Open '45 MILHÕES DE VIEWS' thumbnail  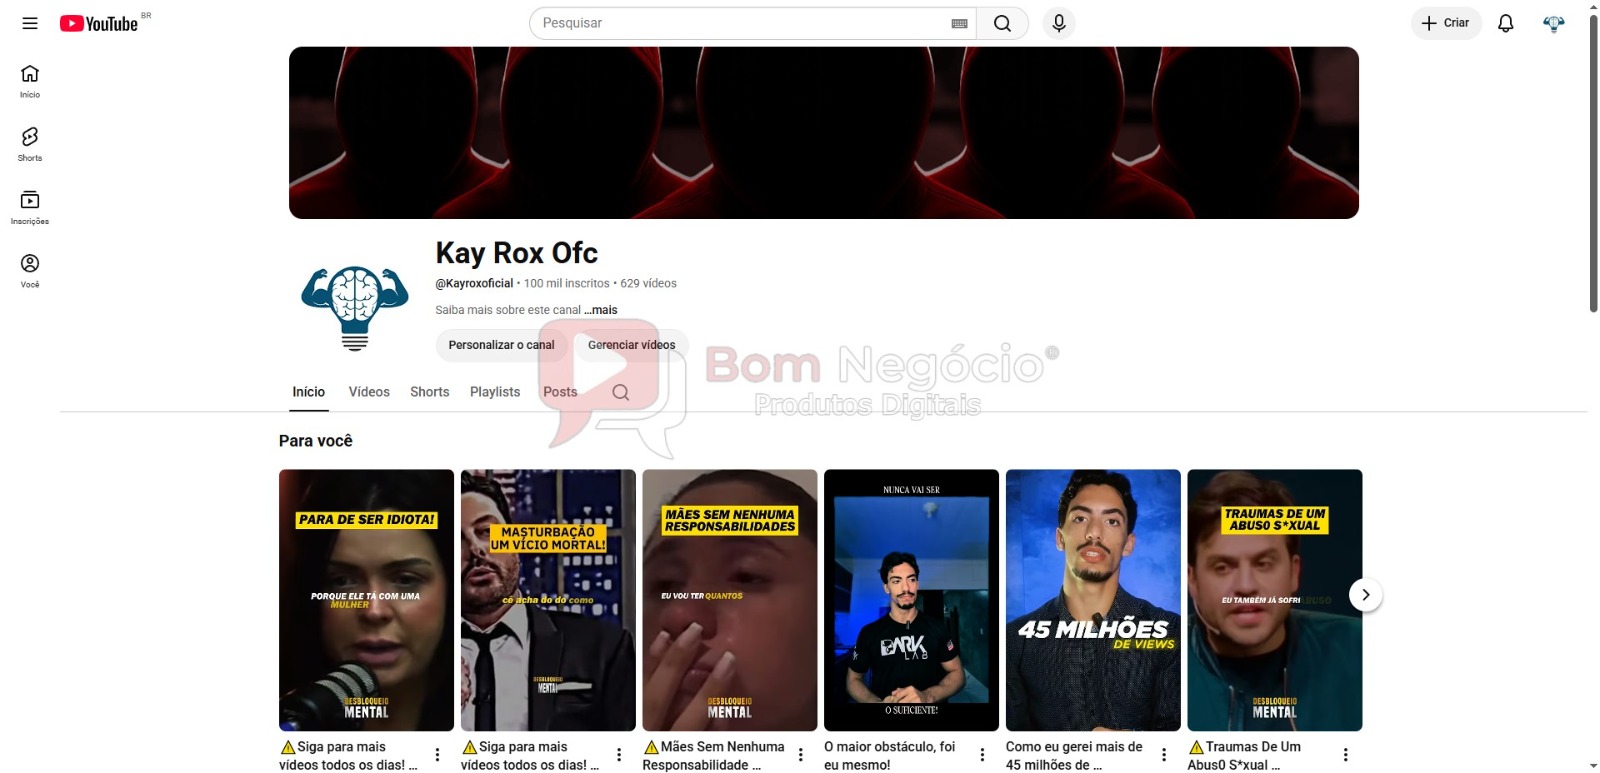tap(1093, 600)
